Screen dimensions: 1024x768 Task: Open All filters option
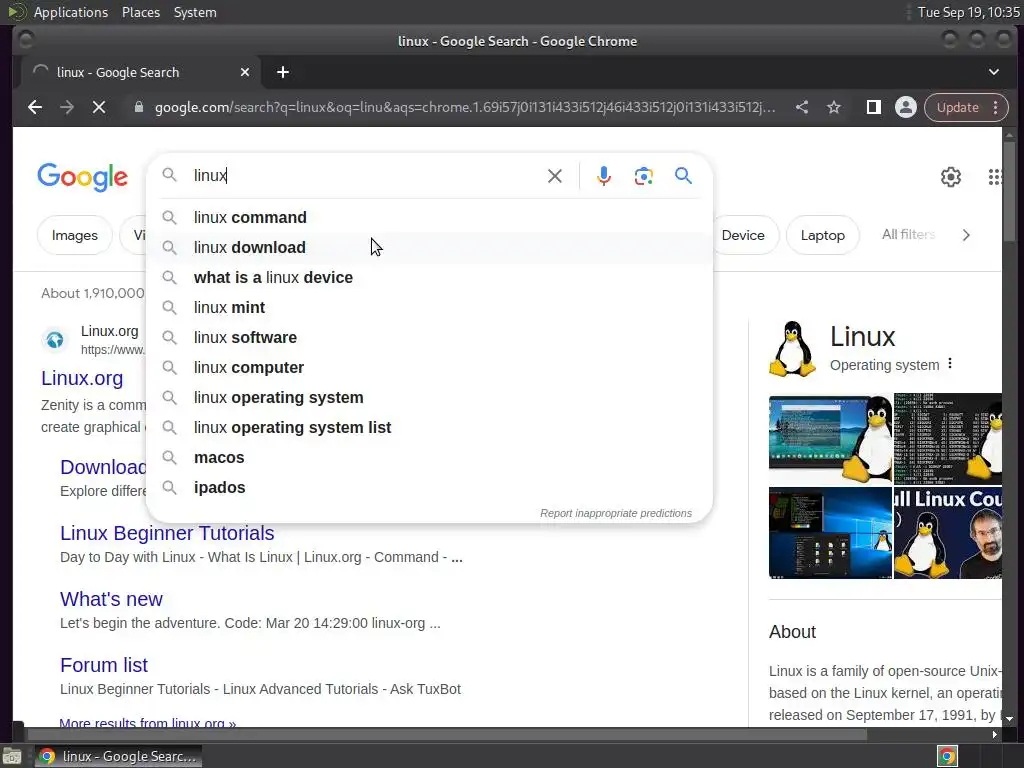(x=908, y=234)
